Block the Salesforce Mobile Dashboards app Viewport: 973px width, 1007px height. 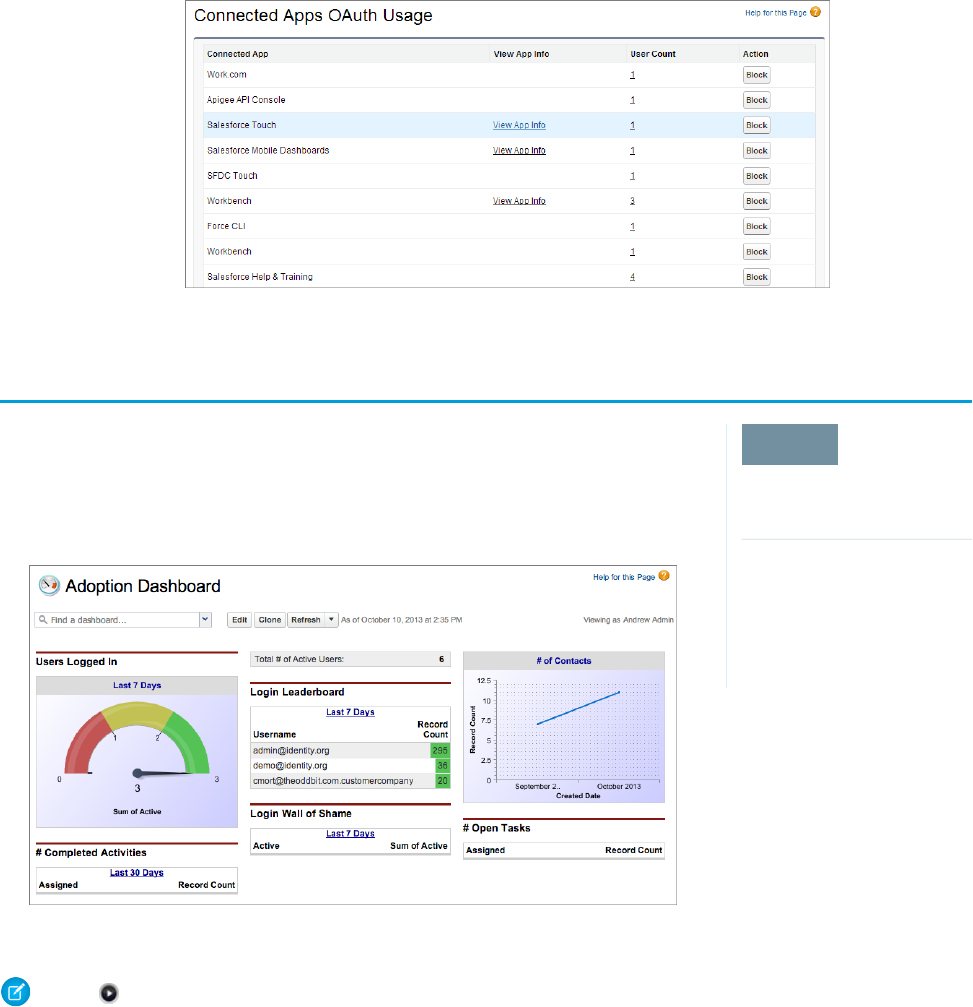tap(757, 151)
